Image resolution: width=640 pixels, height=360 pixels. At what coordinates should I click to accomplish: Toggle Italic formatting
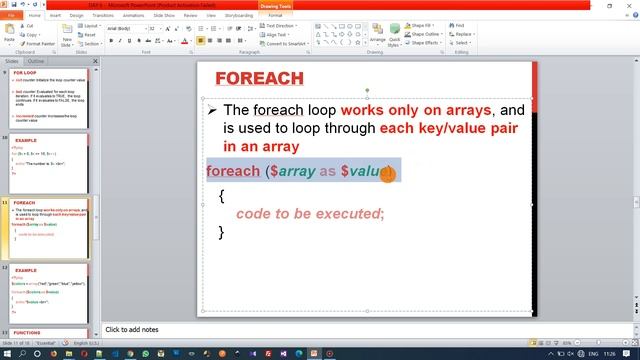pyautogui.click(x=120, y=41)
